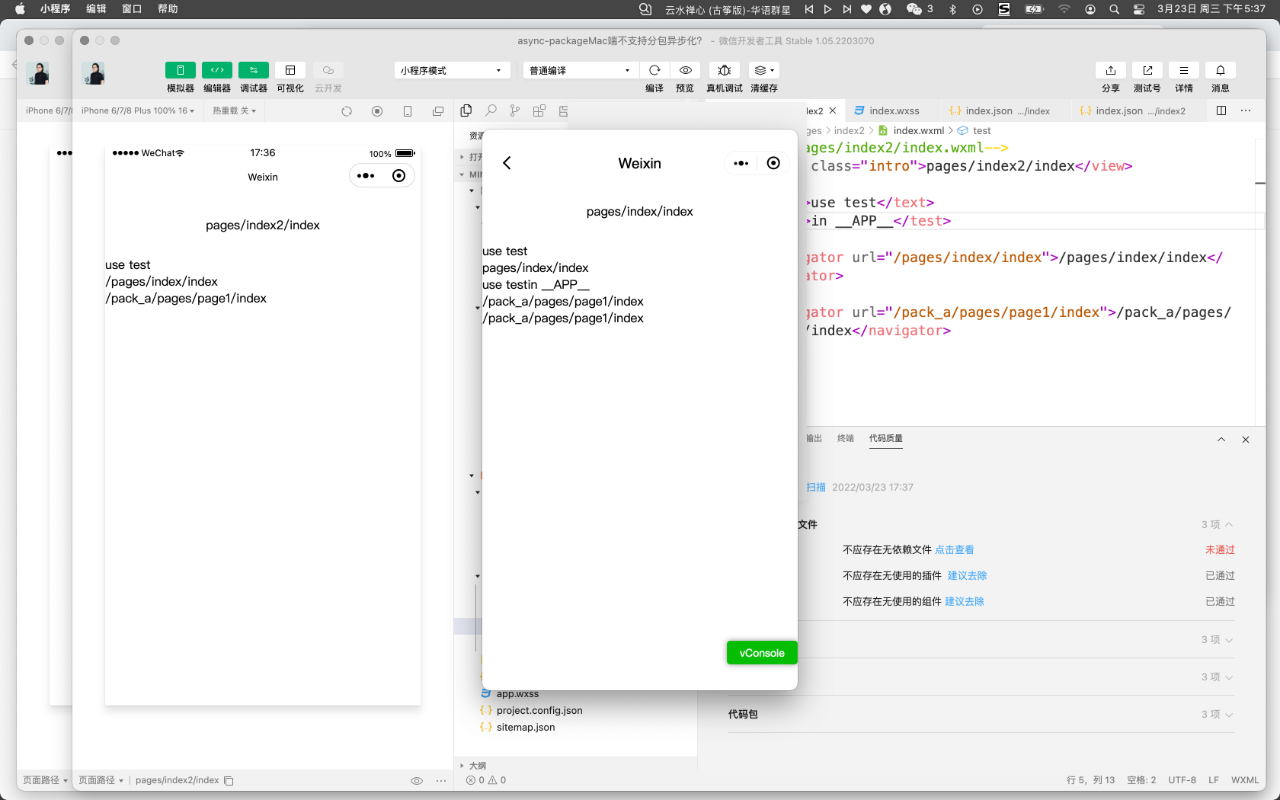Open the search magnifier icon in editor sidebar
The width and height of the screenshot is (1280, 800).
pos(491,111)
